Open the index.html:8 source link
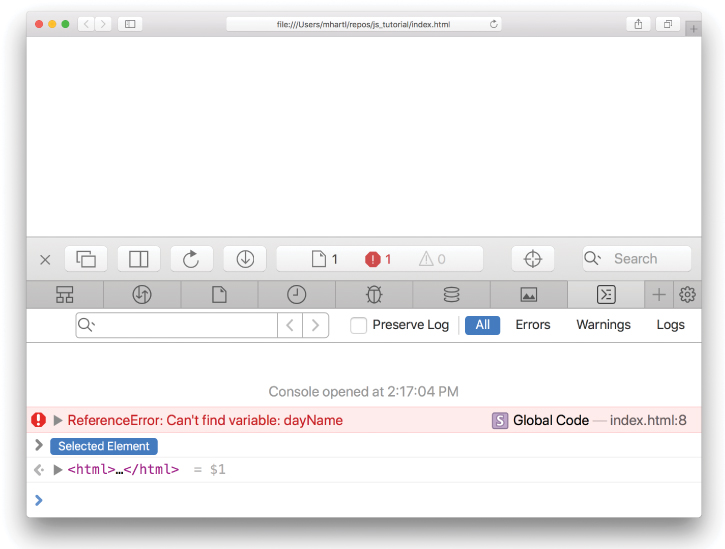 [648, 421]
